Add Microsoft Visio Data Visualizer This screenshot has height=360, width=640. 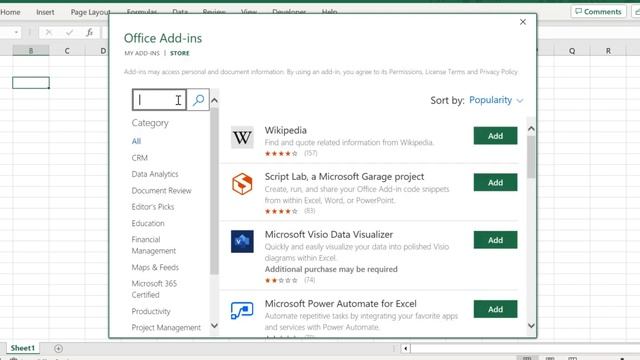pos(495,240)
